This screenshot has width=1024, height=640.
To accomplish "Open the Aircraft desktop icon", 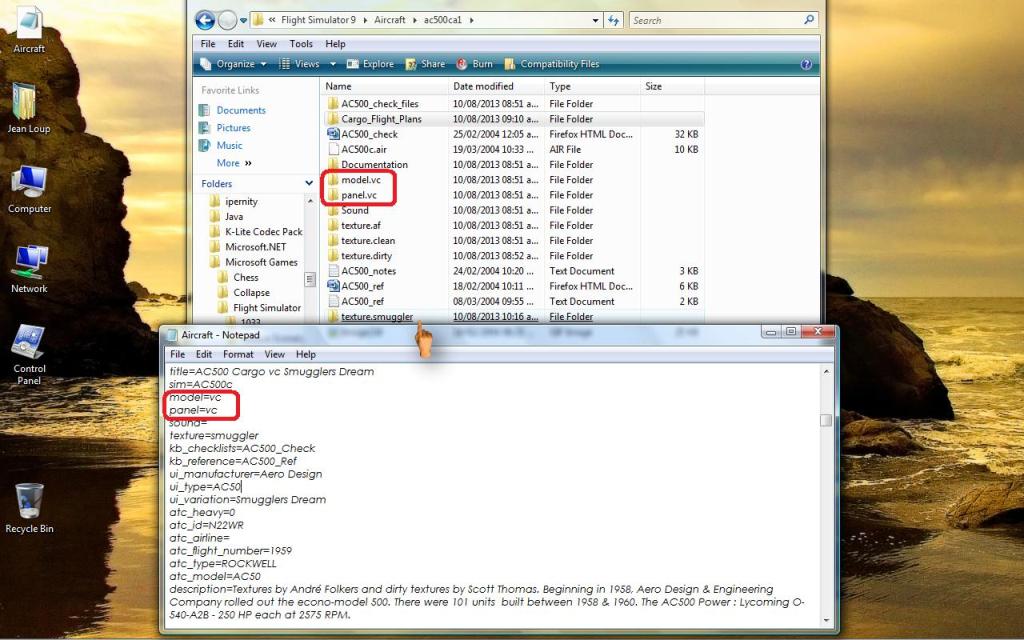I will point(29,30).
